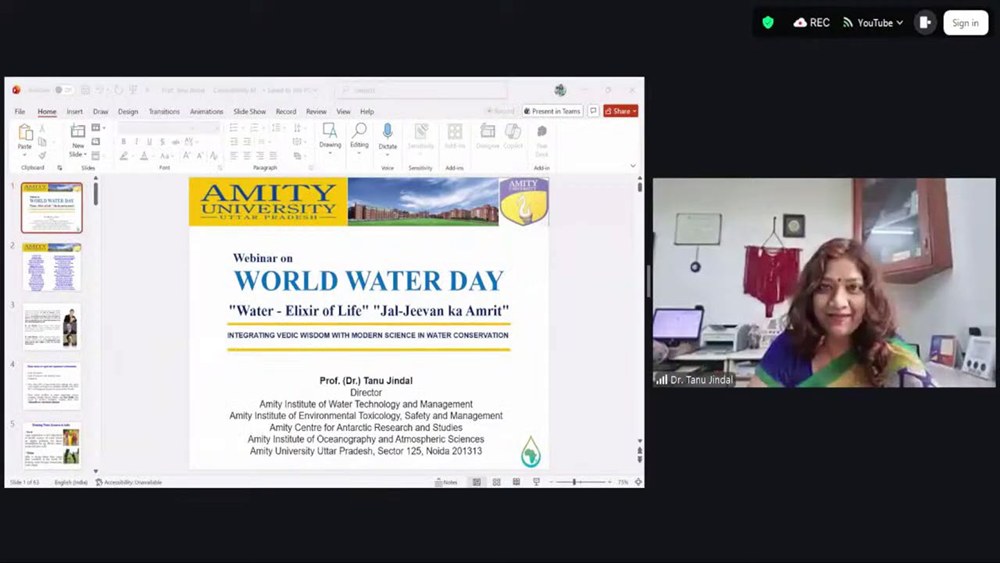Viewport: 1000px width, 563px height.
Task: Collapse the ribbon with chevron arrow
Action: tap(633, 166)
